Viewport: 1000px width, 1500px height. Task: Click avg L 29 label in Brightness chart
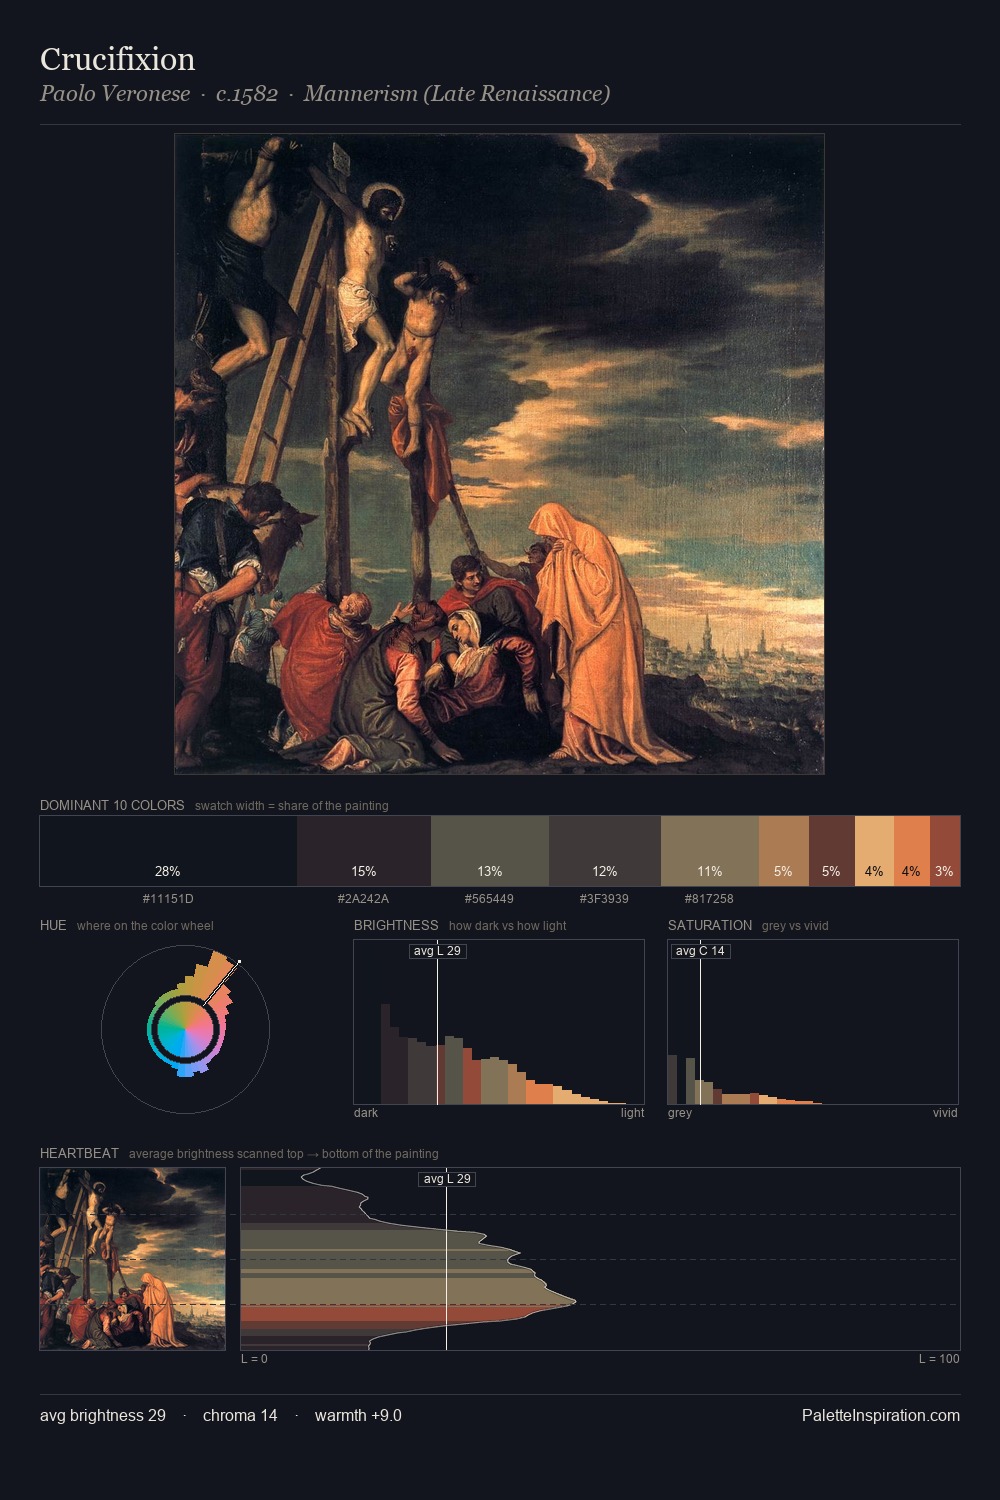[438, 951]
